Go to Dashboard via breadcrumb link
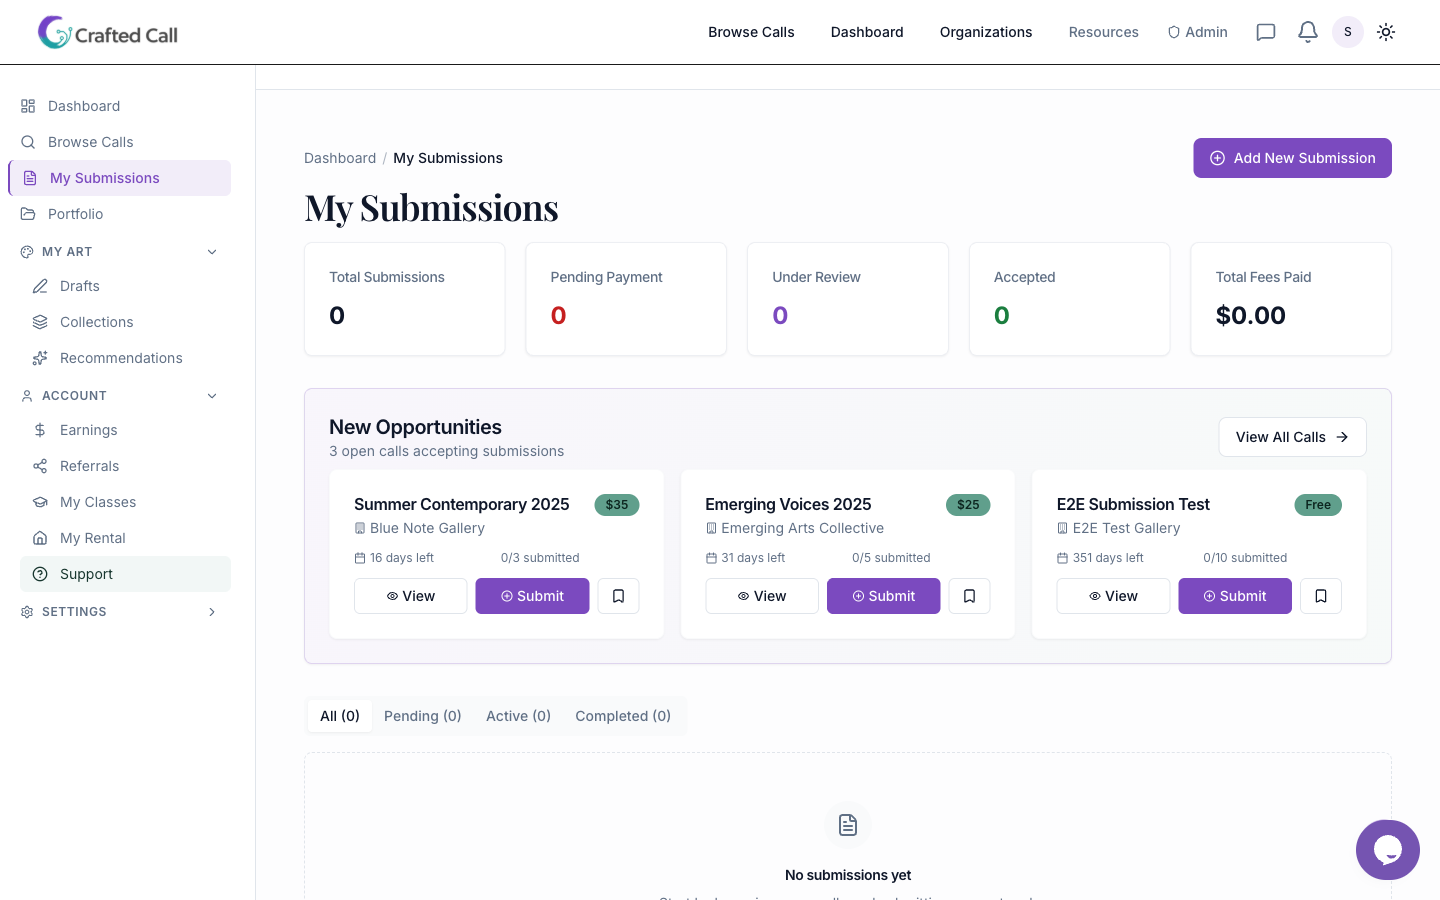Image resolution: width=1440 pixels, height=900 pixels. pyautogui.click(x=340, y=158)
